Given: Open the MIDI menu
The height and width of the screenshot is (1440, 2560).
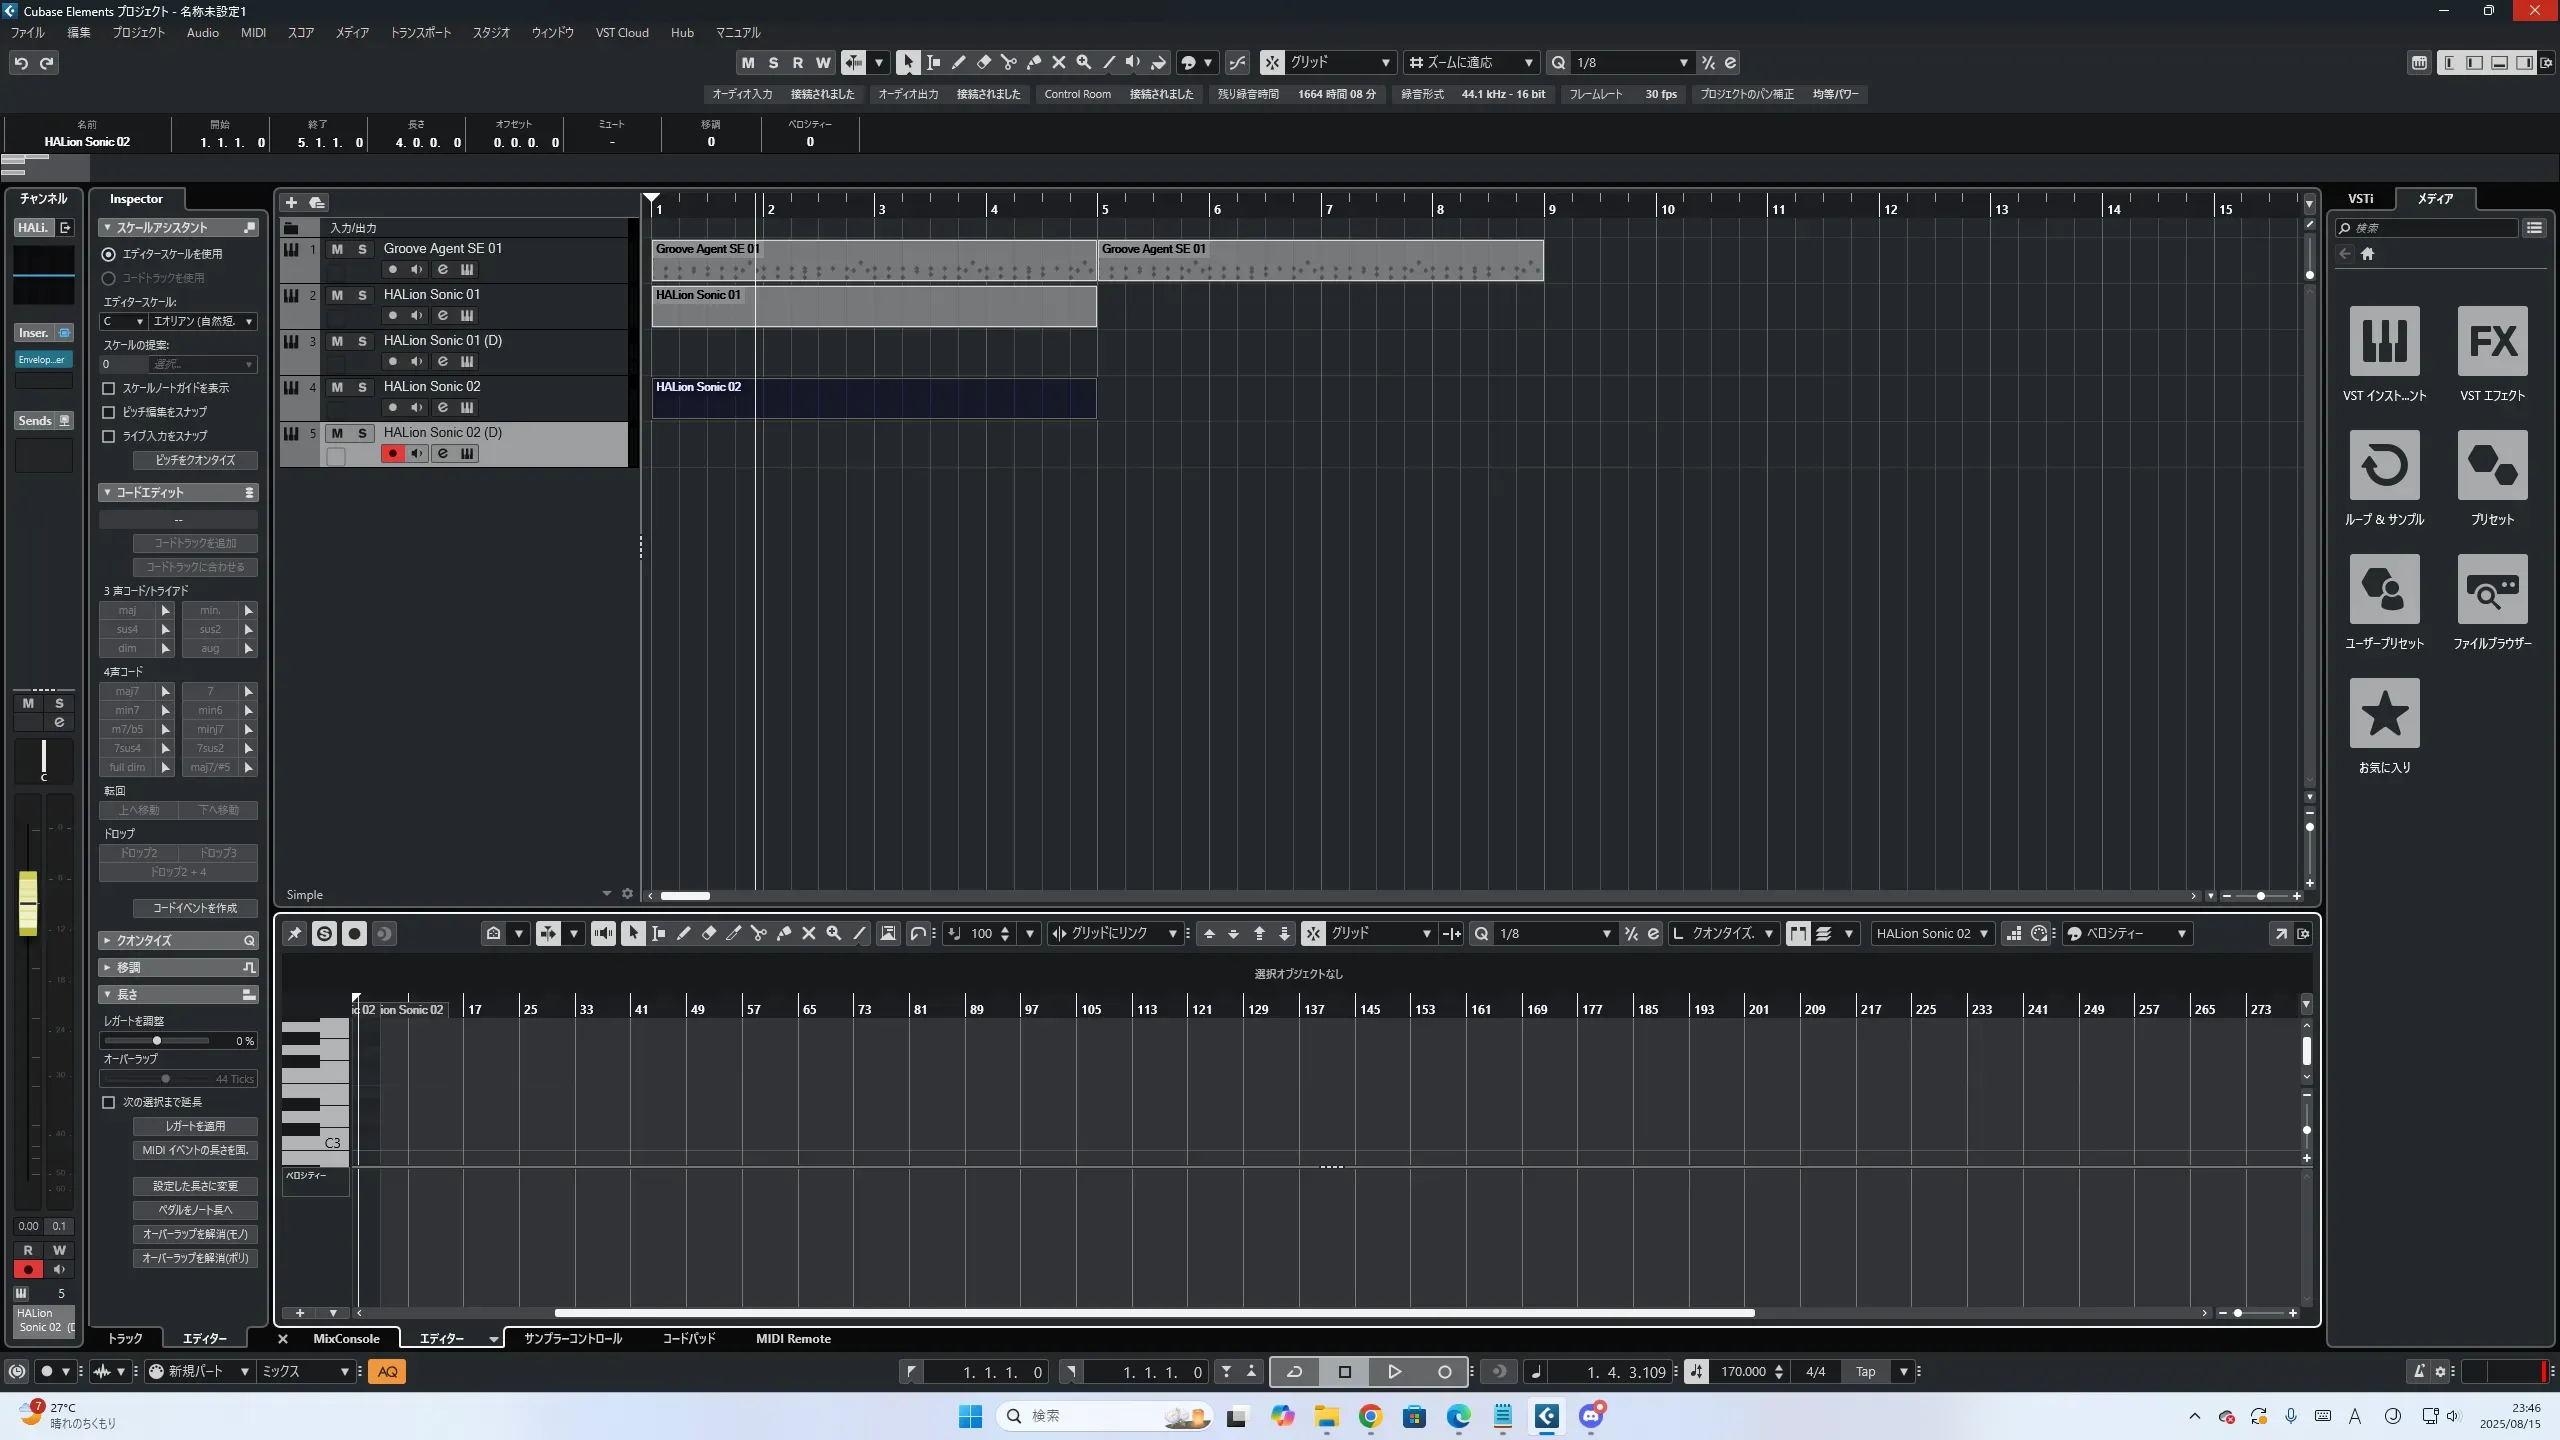Looking at the screenshot, I should tap(253, 33).
